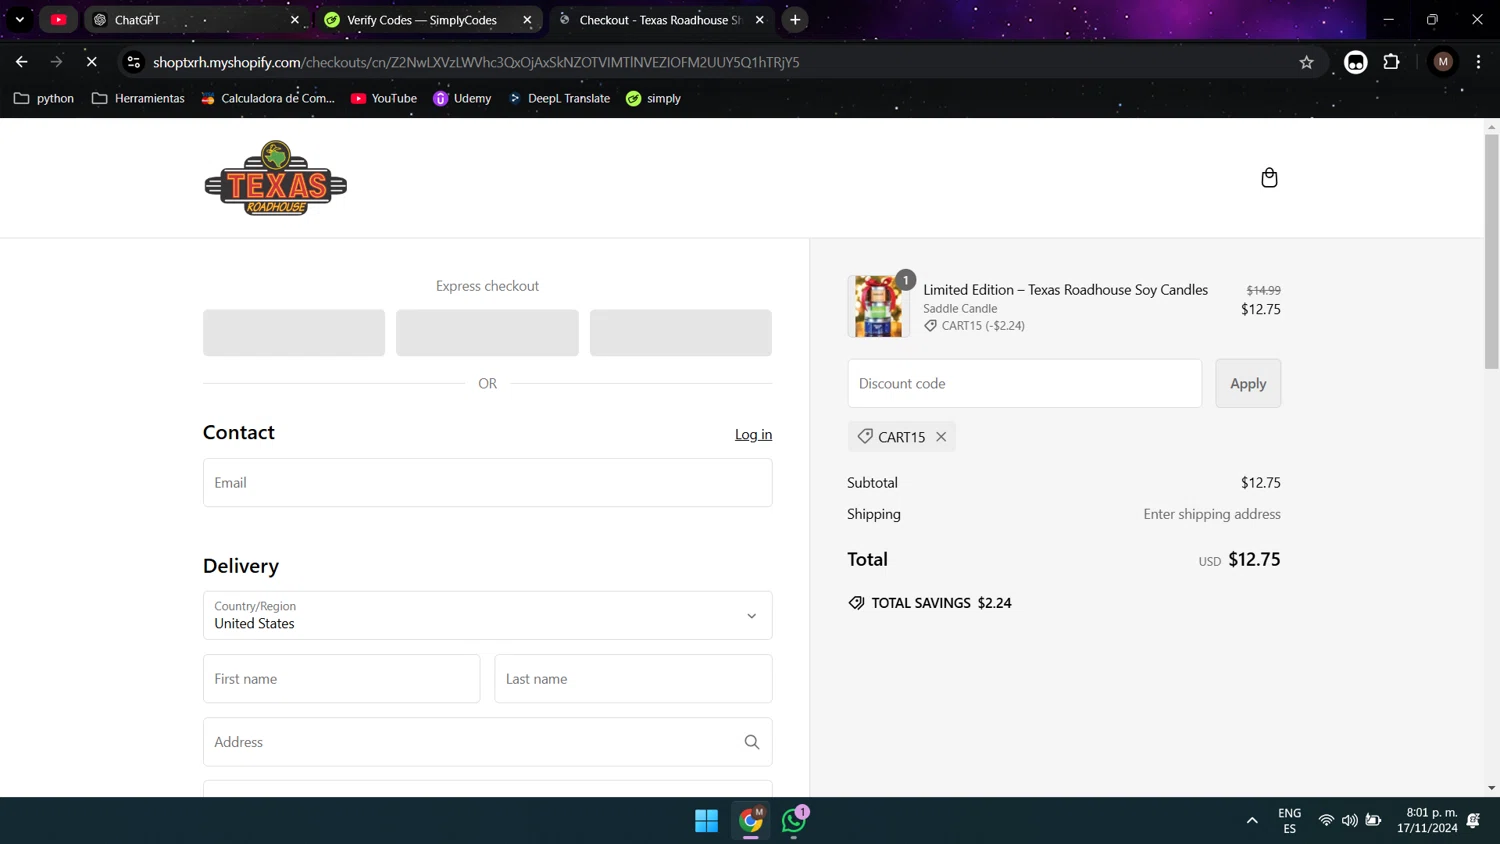Viewport: 1500px width, 844px height.
Task: Open the DeepL Translate bookmark
Action: (x=559, y=98)
